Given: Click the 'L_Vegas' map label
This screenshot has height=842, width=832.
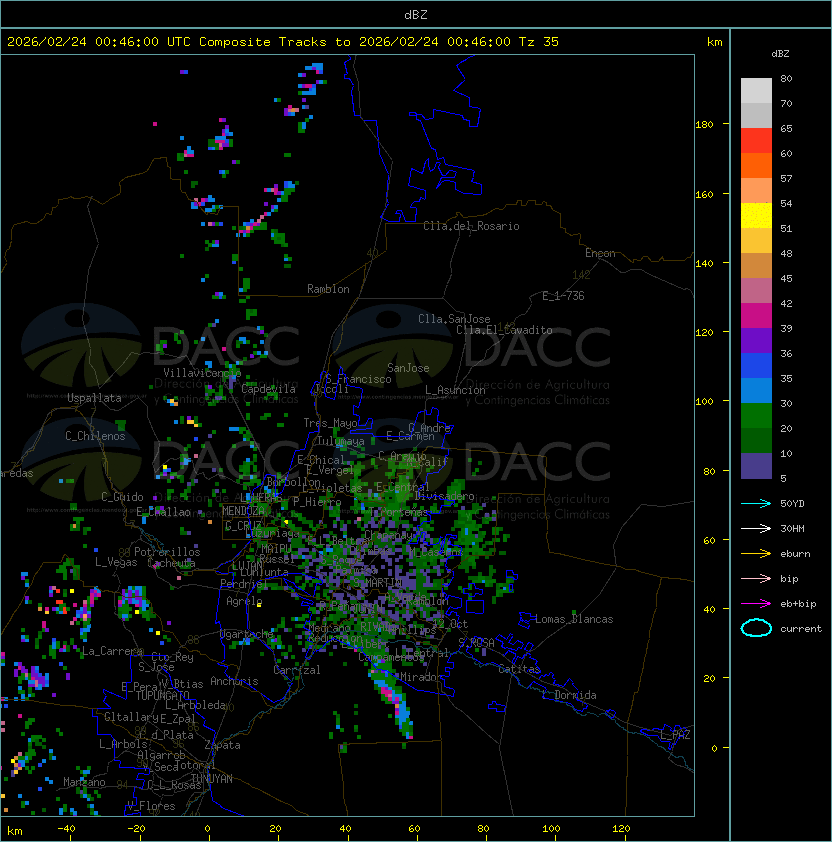Looking at the screenshot, I should (x=116, y=562).
